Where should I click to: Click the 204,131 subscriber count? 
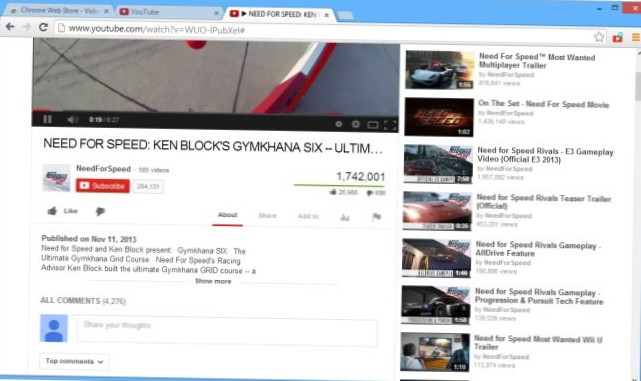click(x=148, y=186)
